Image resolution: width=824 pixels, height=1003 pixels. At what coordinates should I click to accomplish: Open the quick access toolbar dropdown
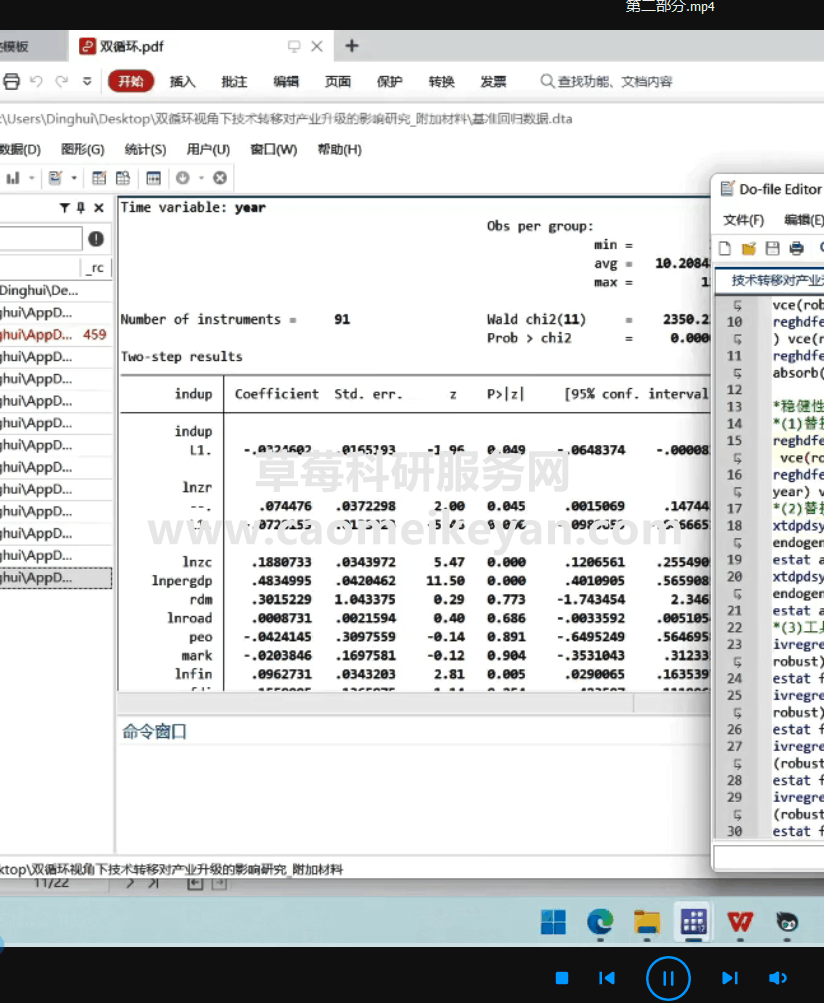(x=87, y=81)
